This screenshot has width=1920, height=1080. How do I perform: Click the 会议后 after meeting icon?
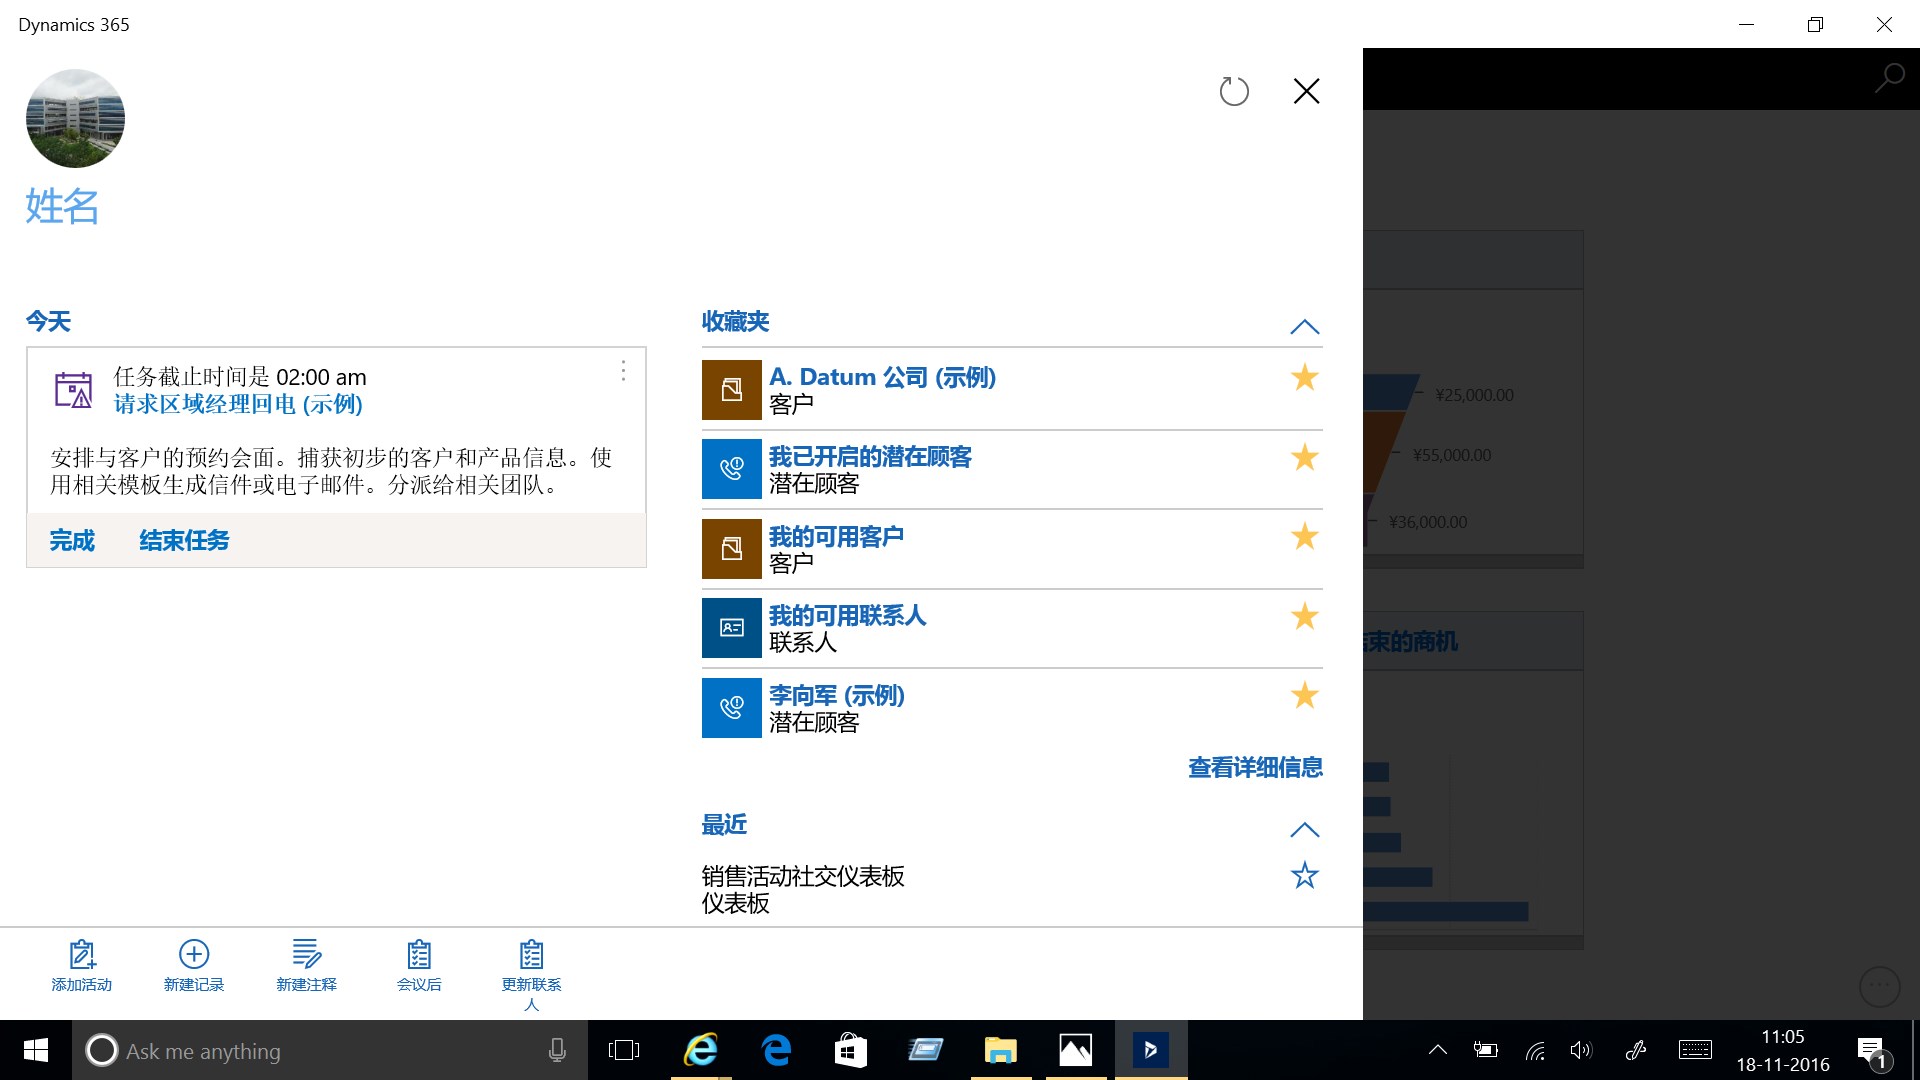419,954
